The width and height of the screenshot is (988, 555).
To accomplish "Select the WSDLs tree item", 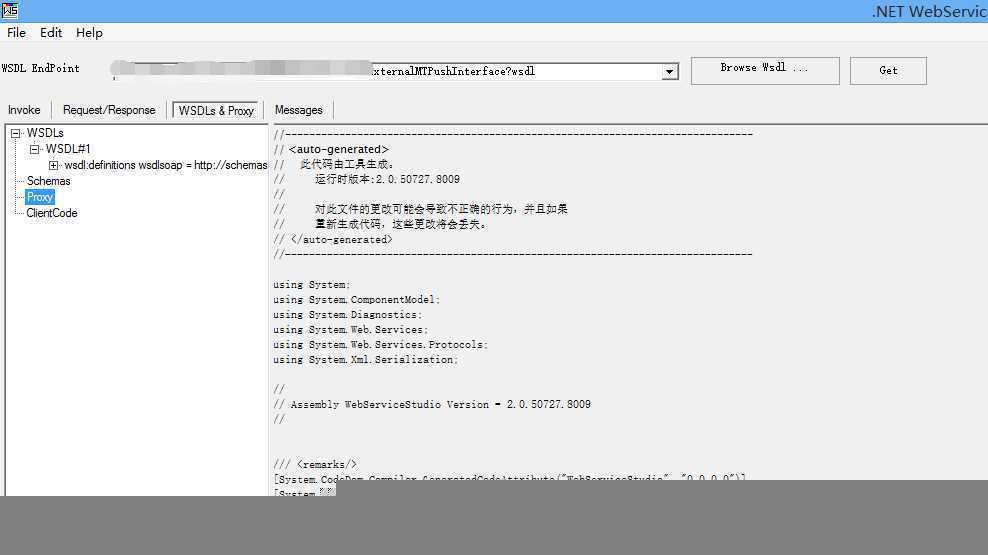I will [x=45, y=133].
